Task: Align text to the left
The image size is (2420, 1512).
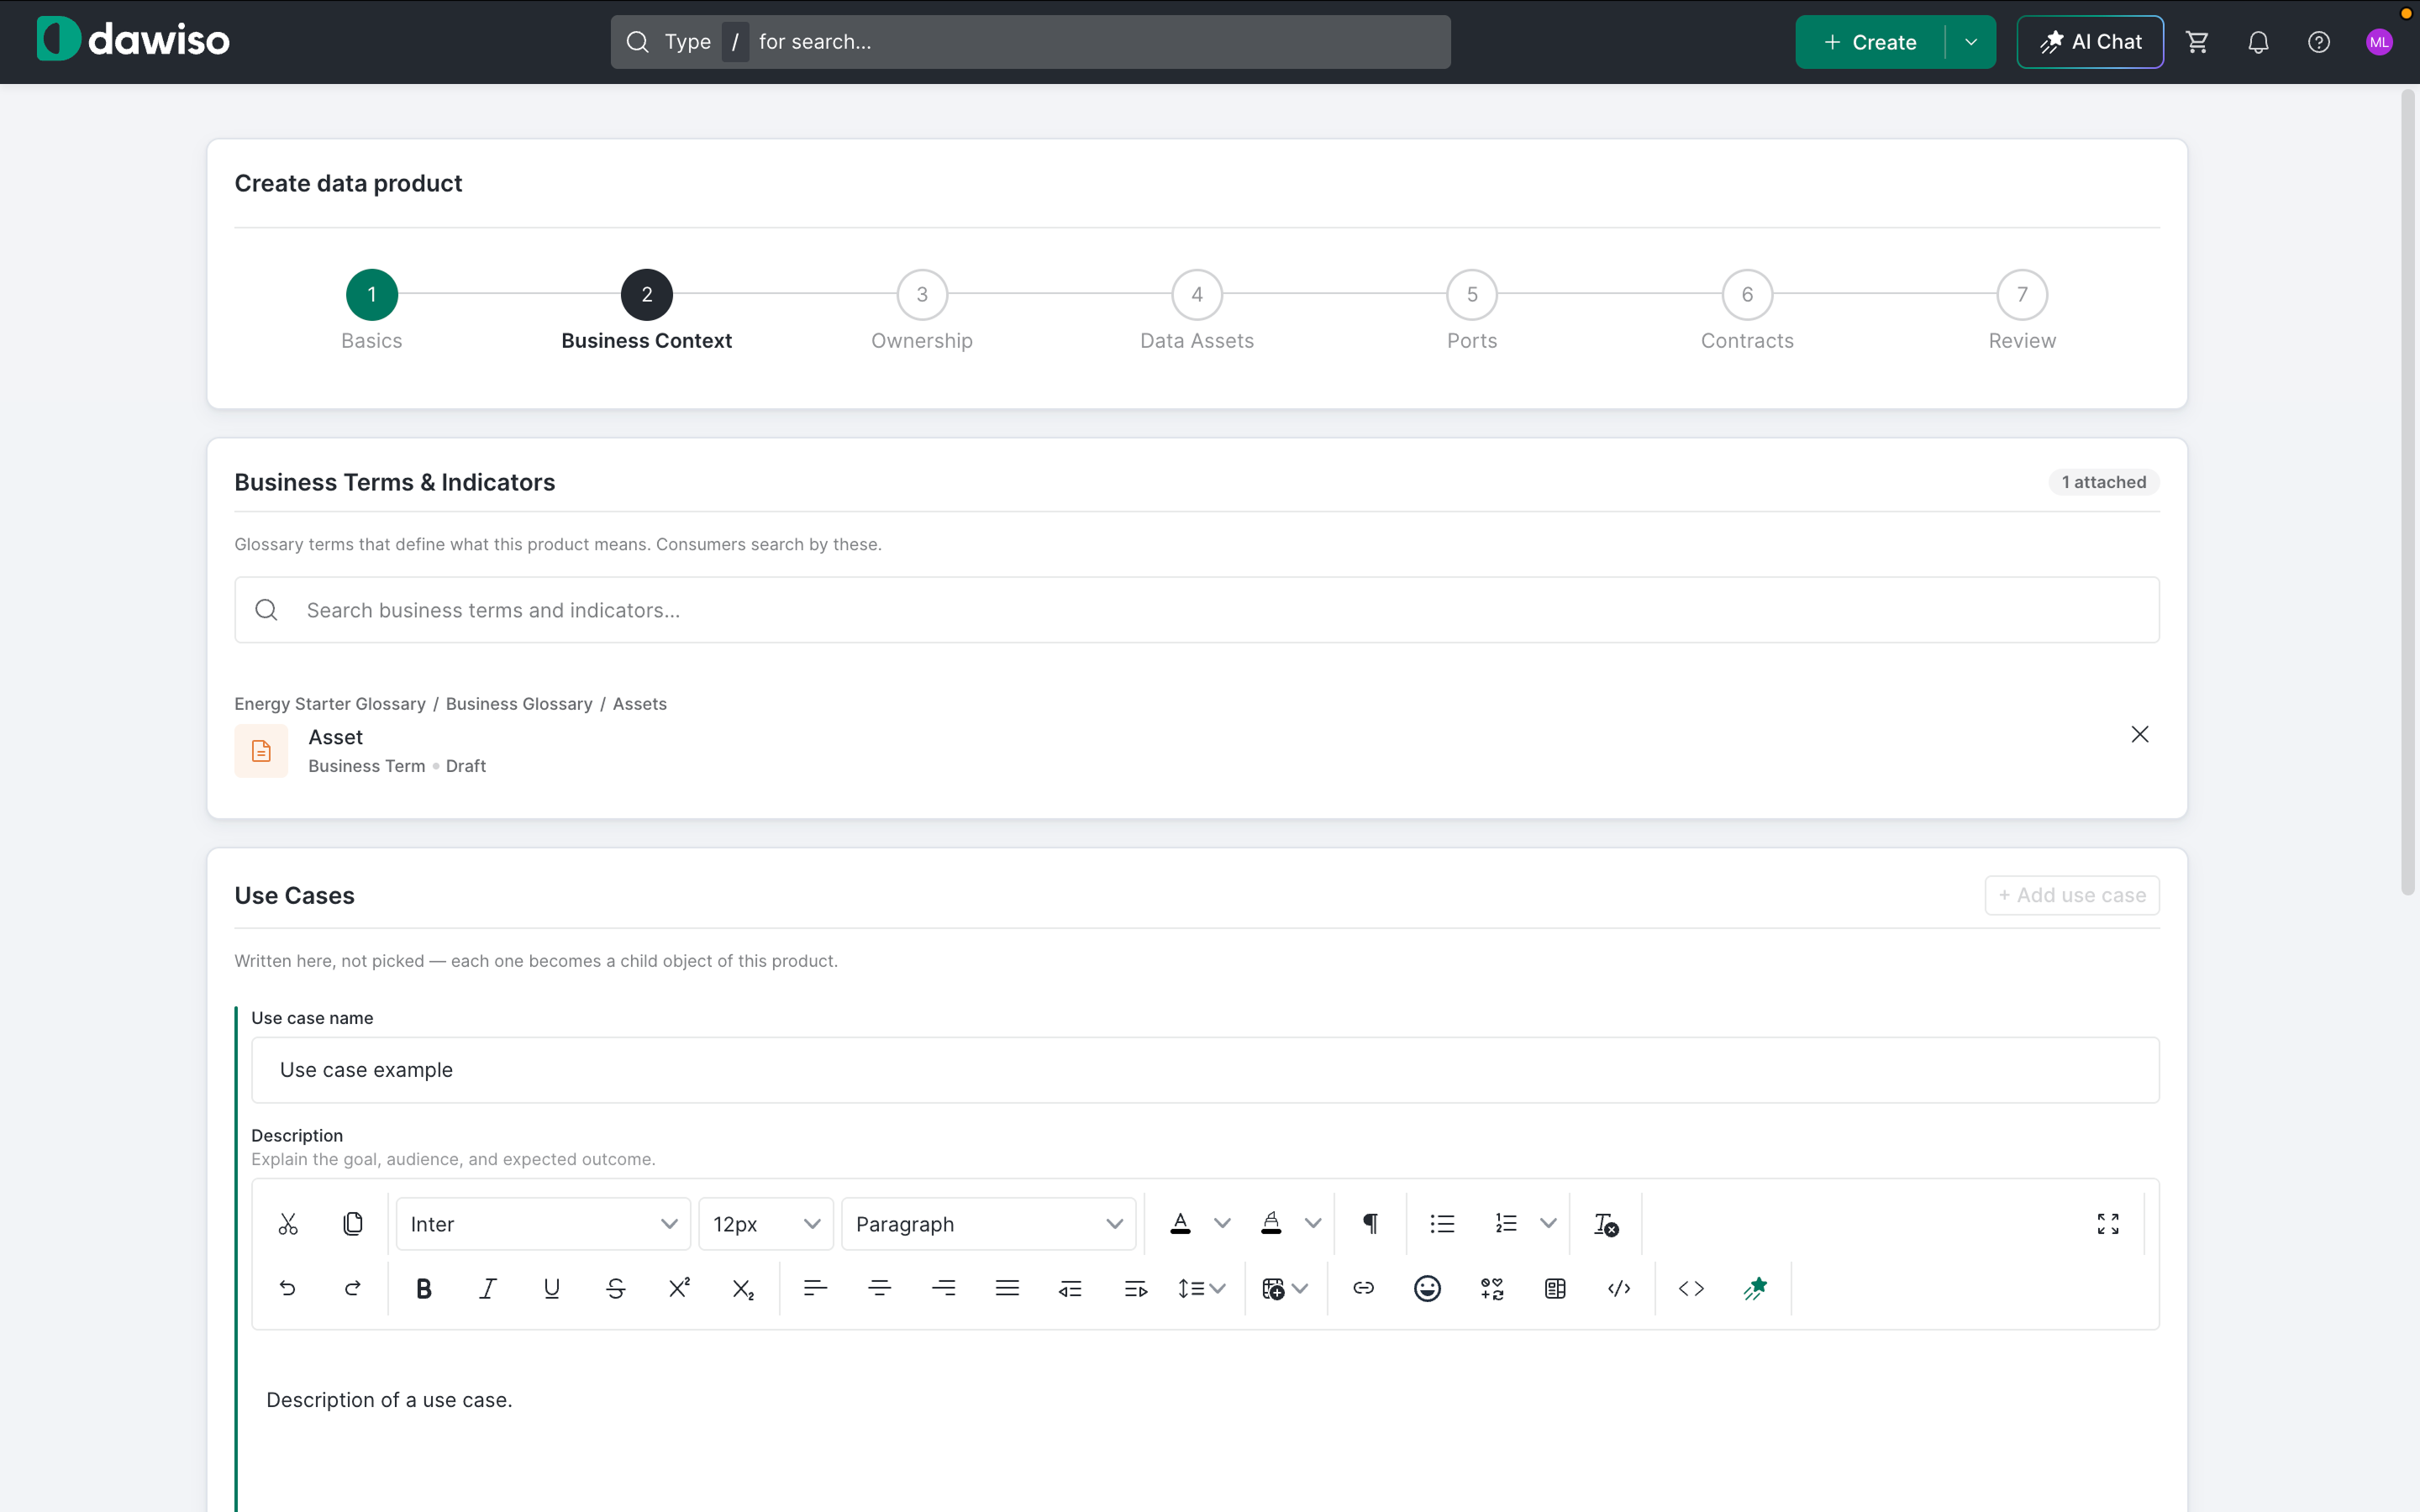Action: click(x=815, y=1288)
